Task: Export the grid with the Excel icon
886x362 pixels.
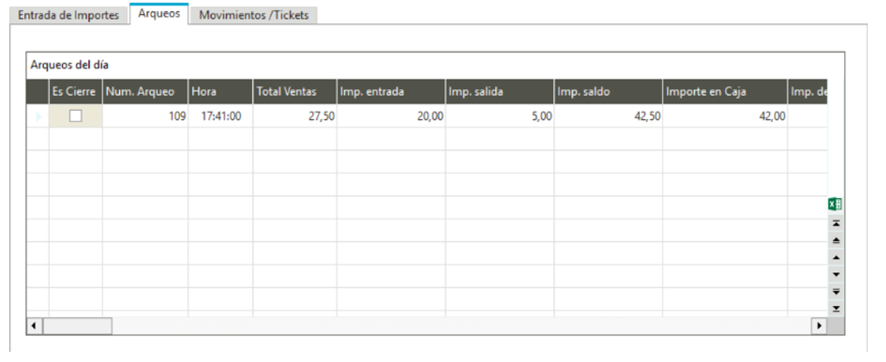Action: (x=836, y=204)
